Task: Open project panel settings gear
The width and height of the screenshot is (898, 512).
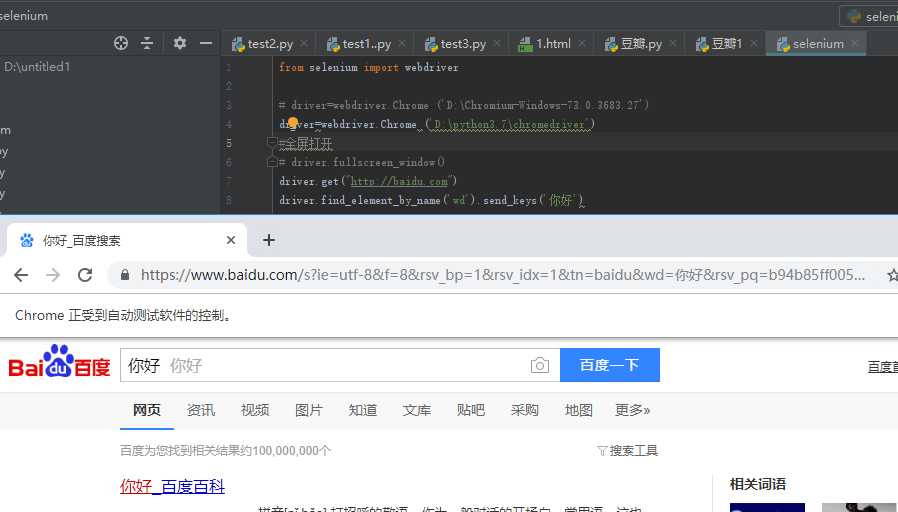Action: click(180, 43)
